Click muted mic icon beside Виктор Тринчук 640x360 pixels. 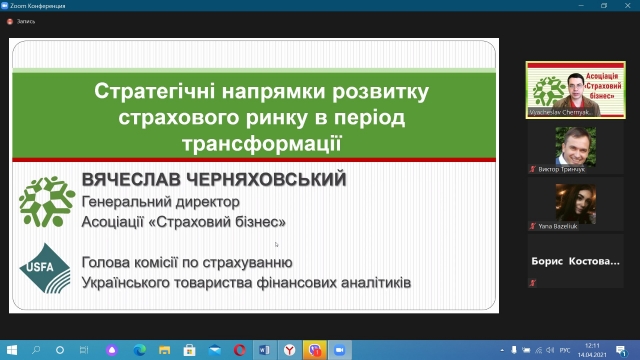pos(532,169)
